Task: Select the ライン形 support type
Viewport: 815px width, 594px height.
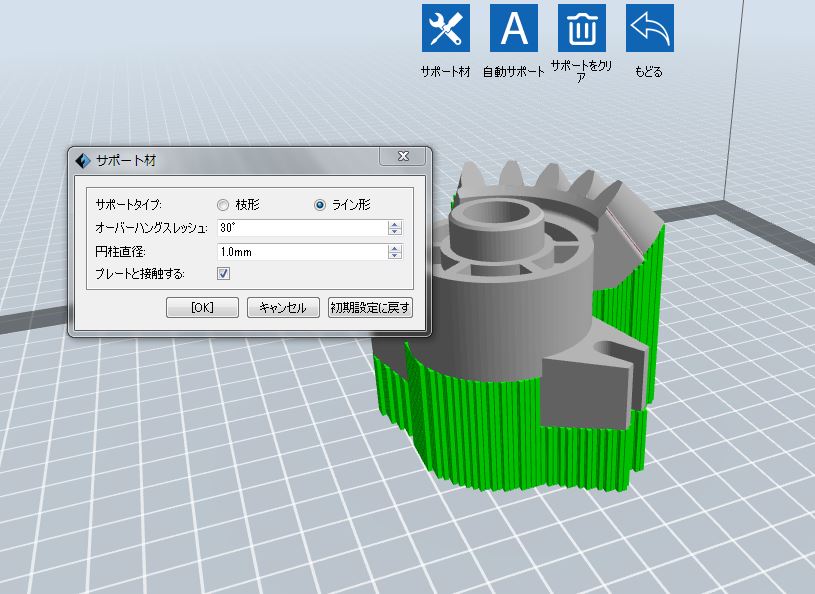Action: (320, 204)
